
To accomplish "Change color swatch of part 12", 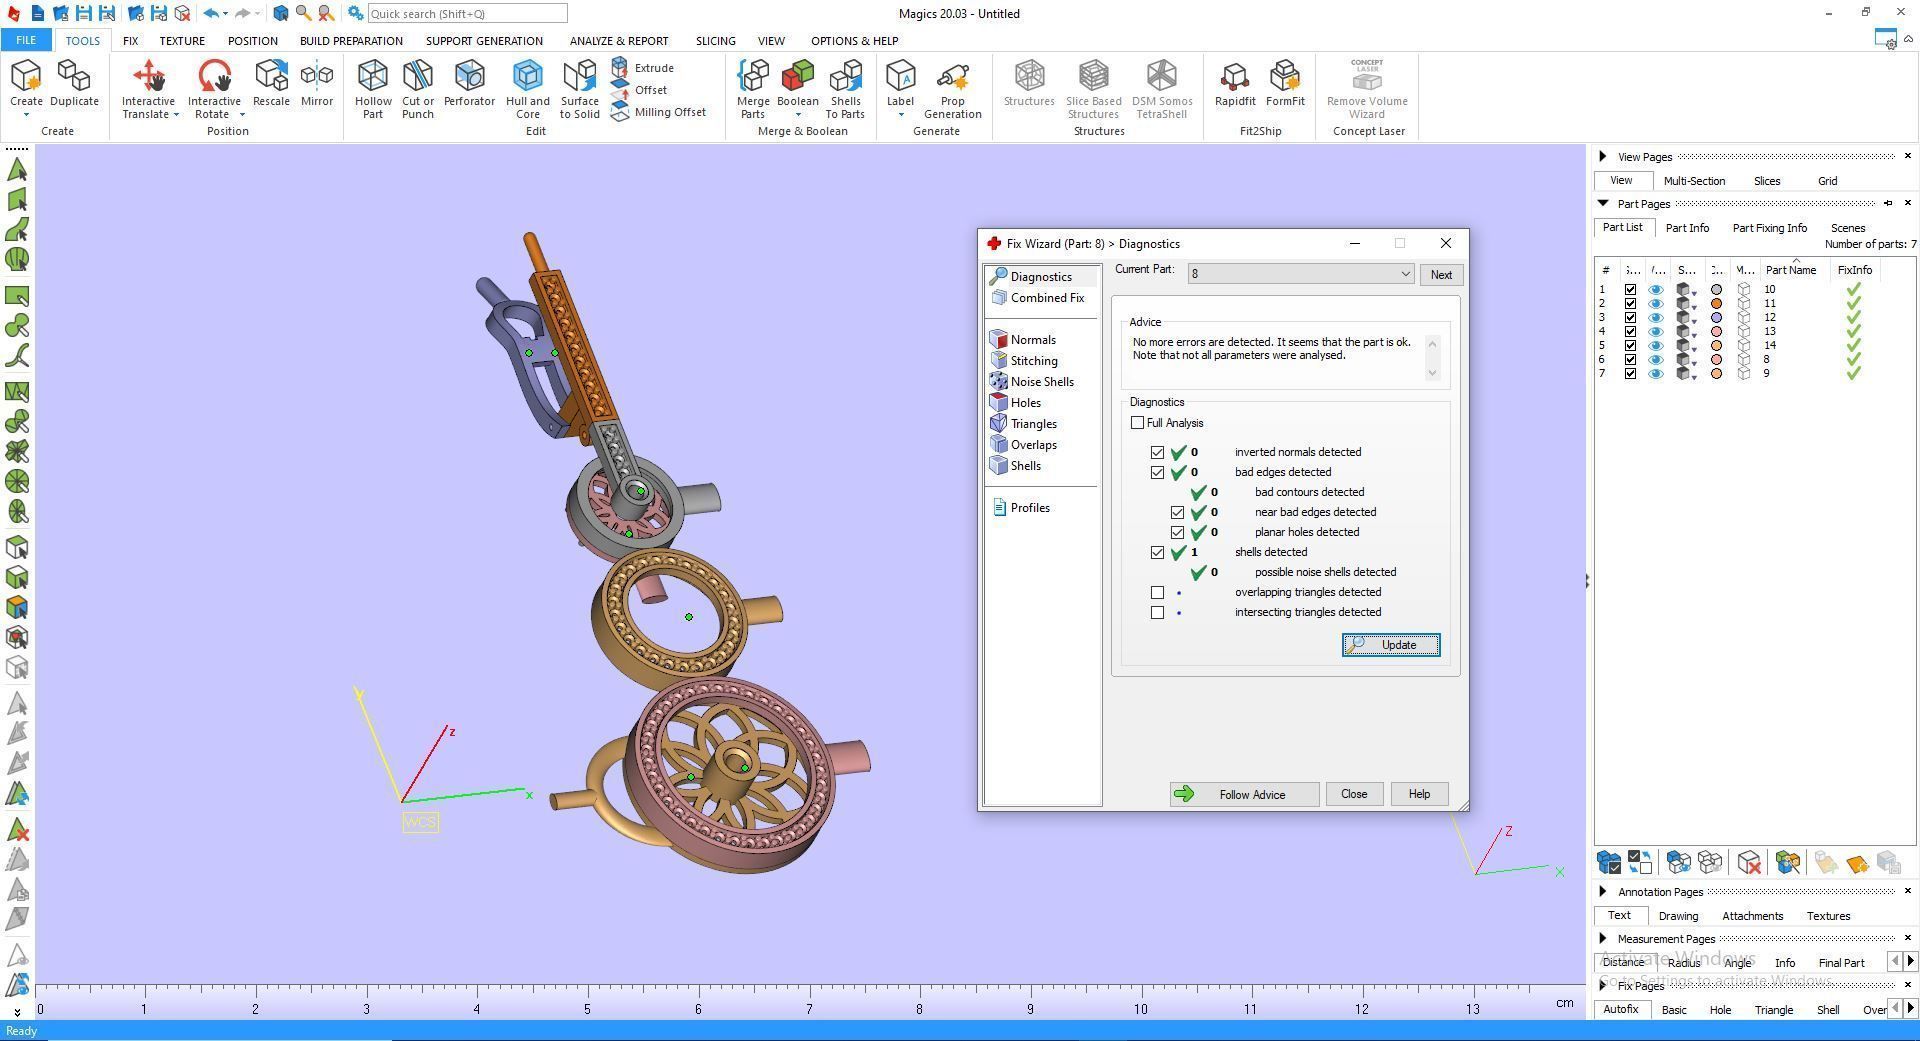I will point(1717,318).
